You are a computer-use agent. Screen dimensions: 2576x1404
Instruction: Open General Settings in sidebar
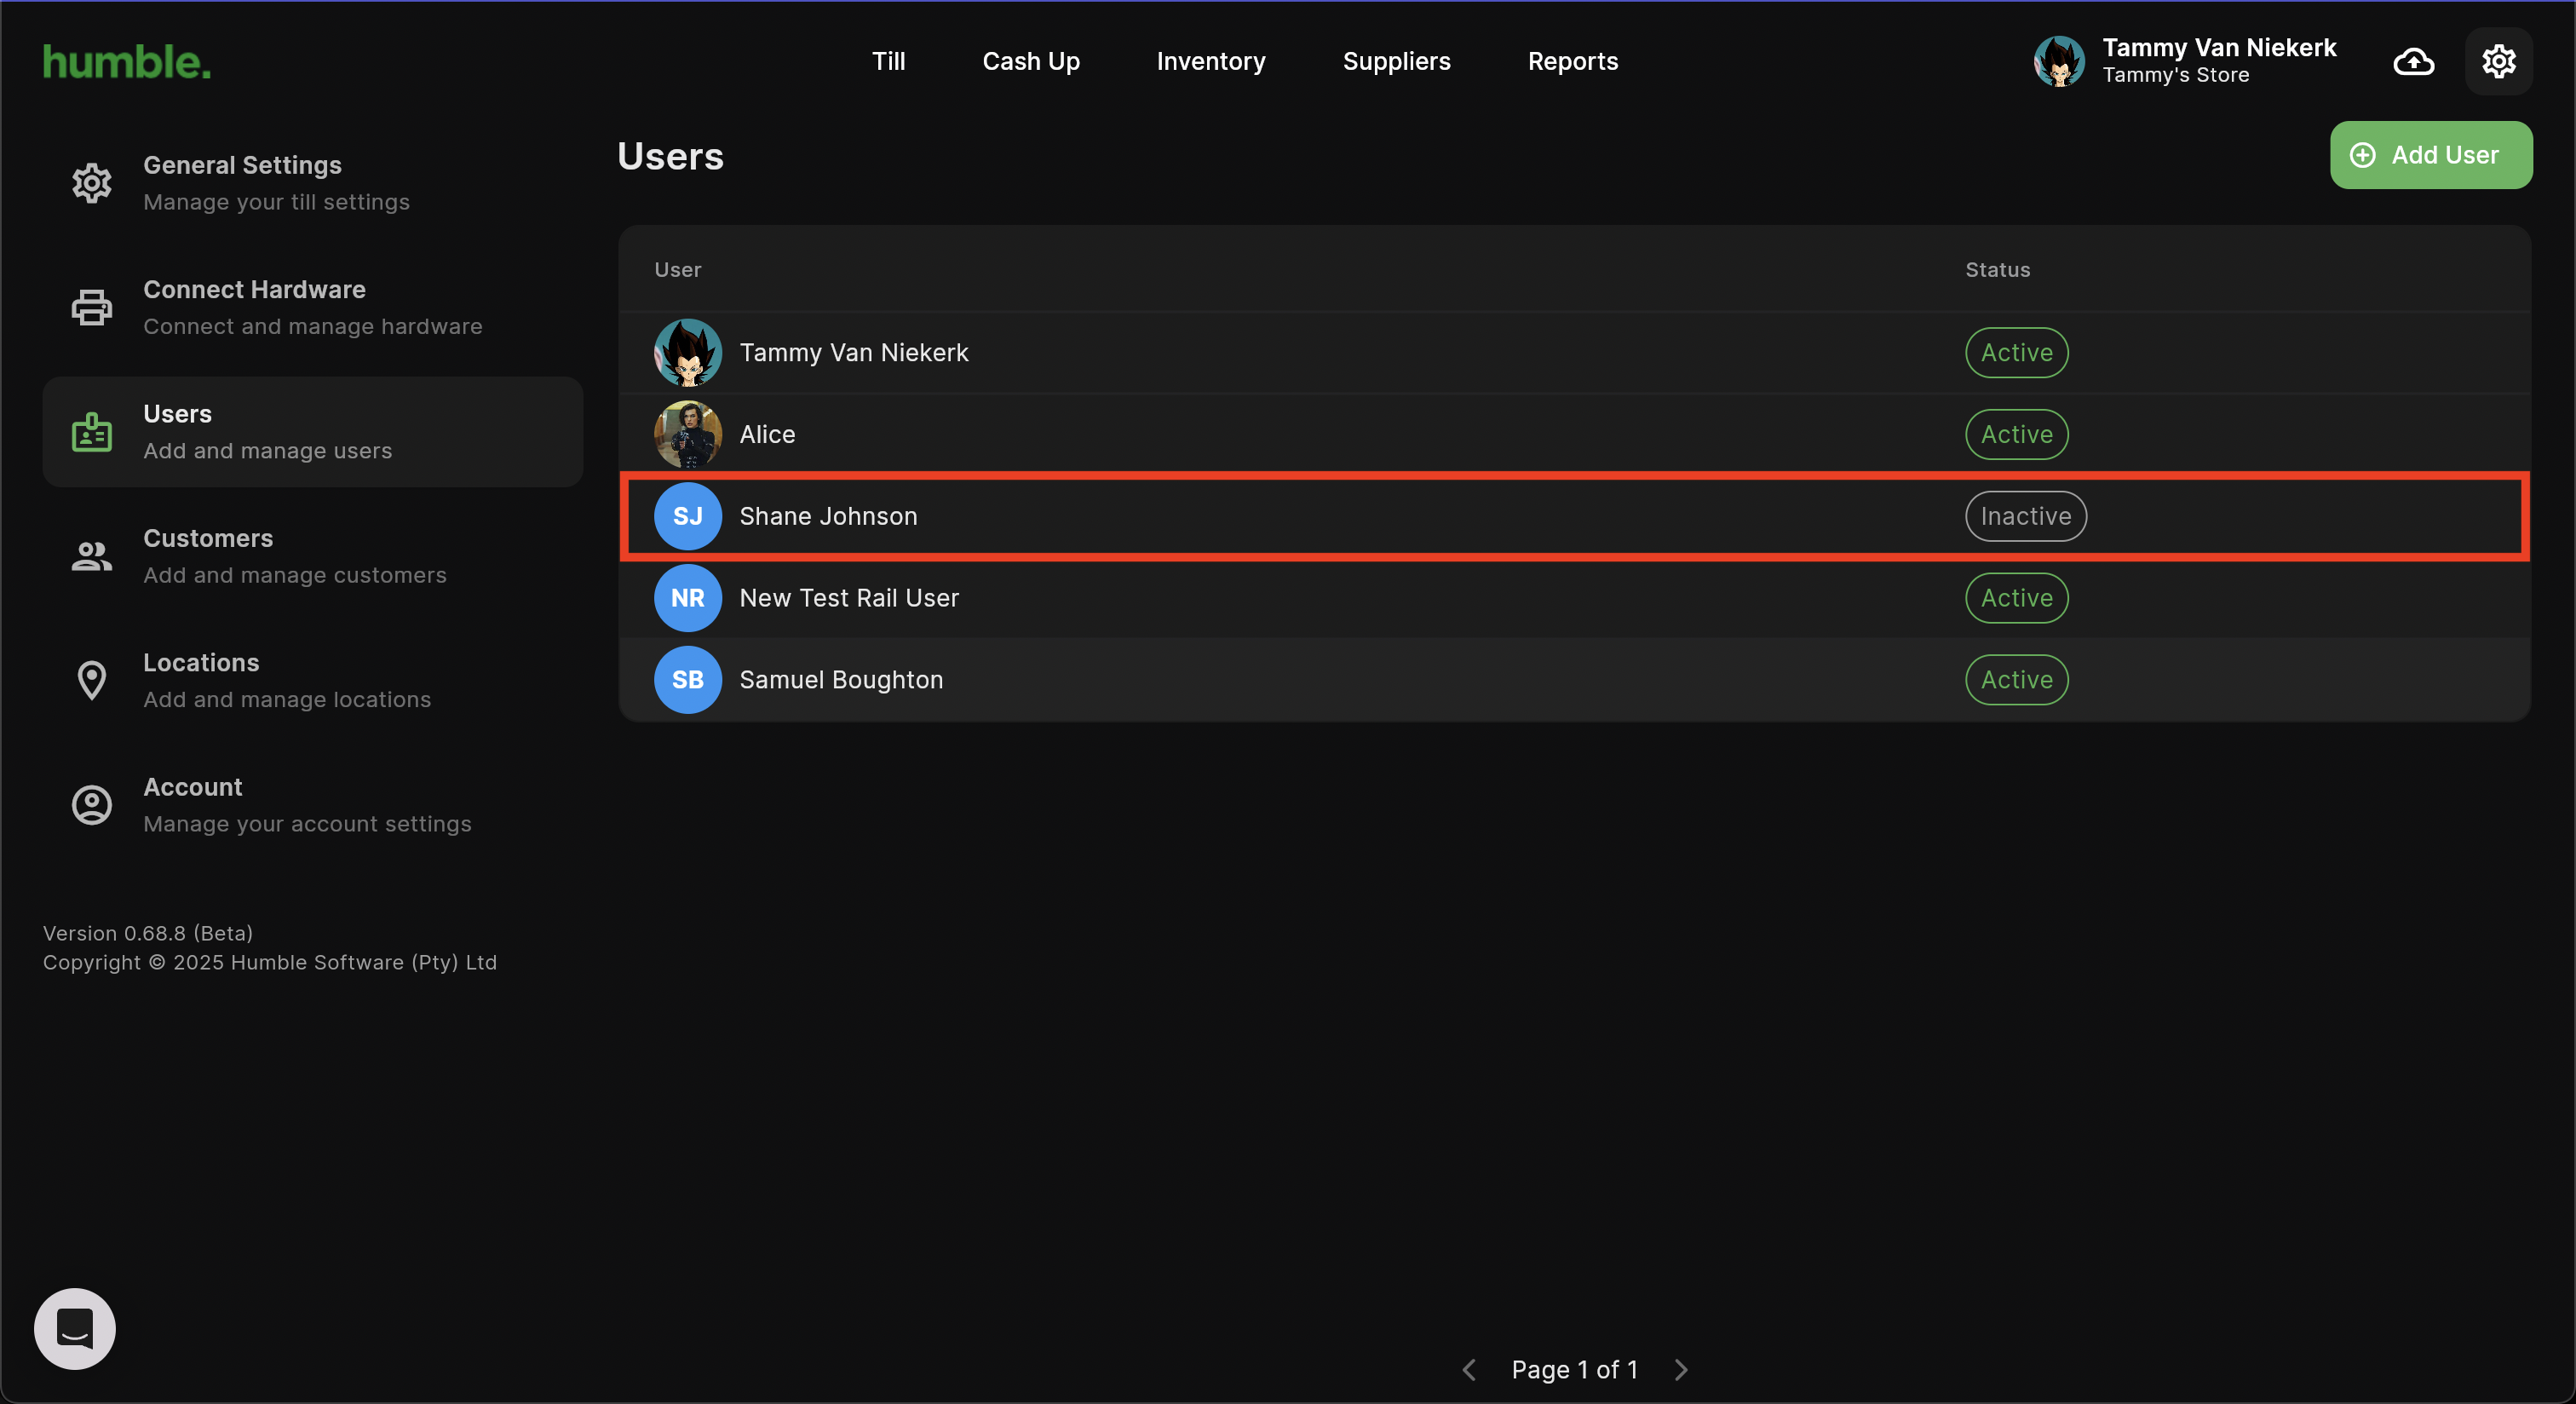point(313,183)
